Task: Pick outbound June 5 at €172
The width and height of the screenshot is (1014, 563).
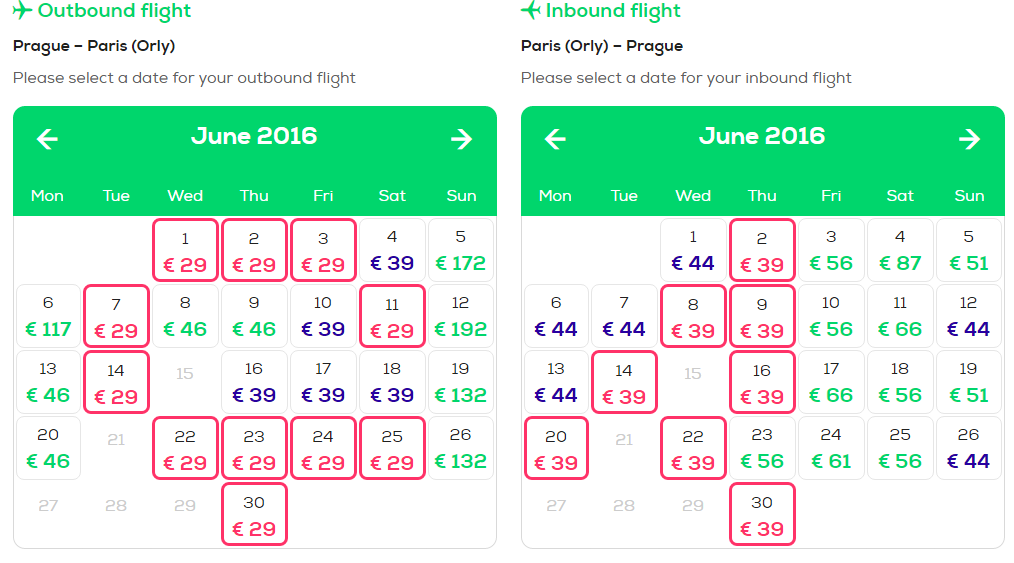Action: (x=460, y=250)
